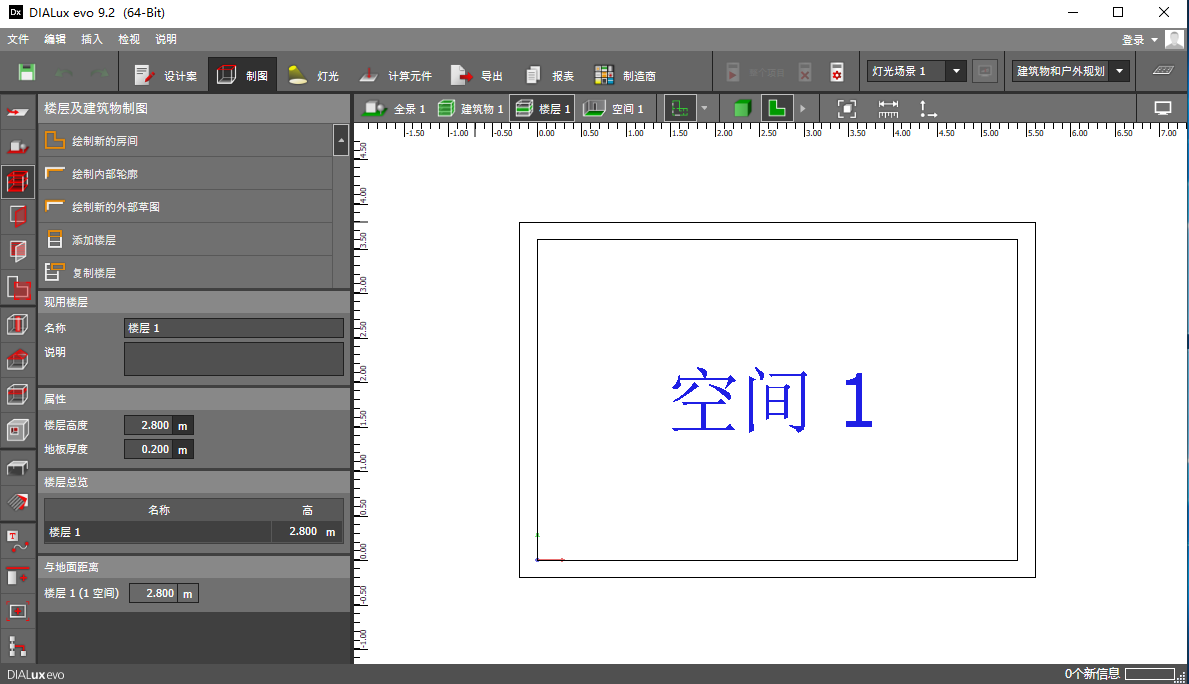The width and height of the screenshot is (1189, 684).
Task: Select the building opening door sidebar tool
Action: coord(18,216)
